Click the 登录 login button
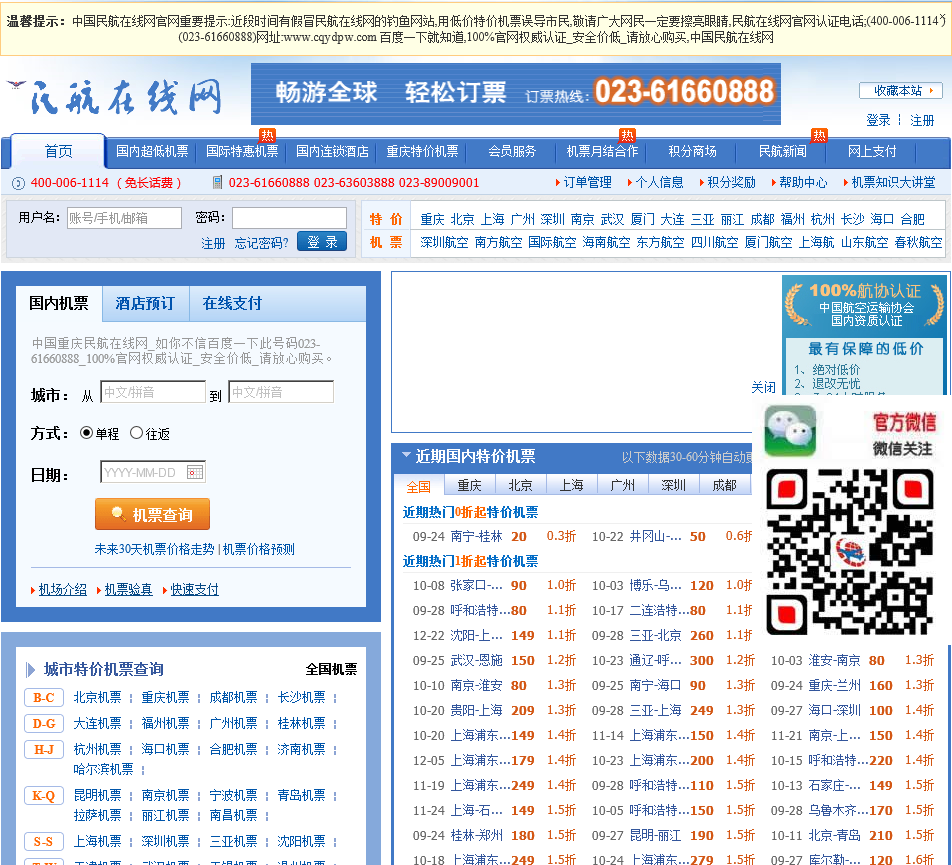Viewport: 952px width, 865px height. (322, 241)
